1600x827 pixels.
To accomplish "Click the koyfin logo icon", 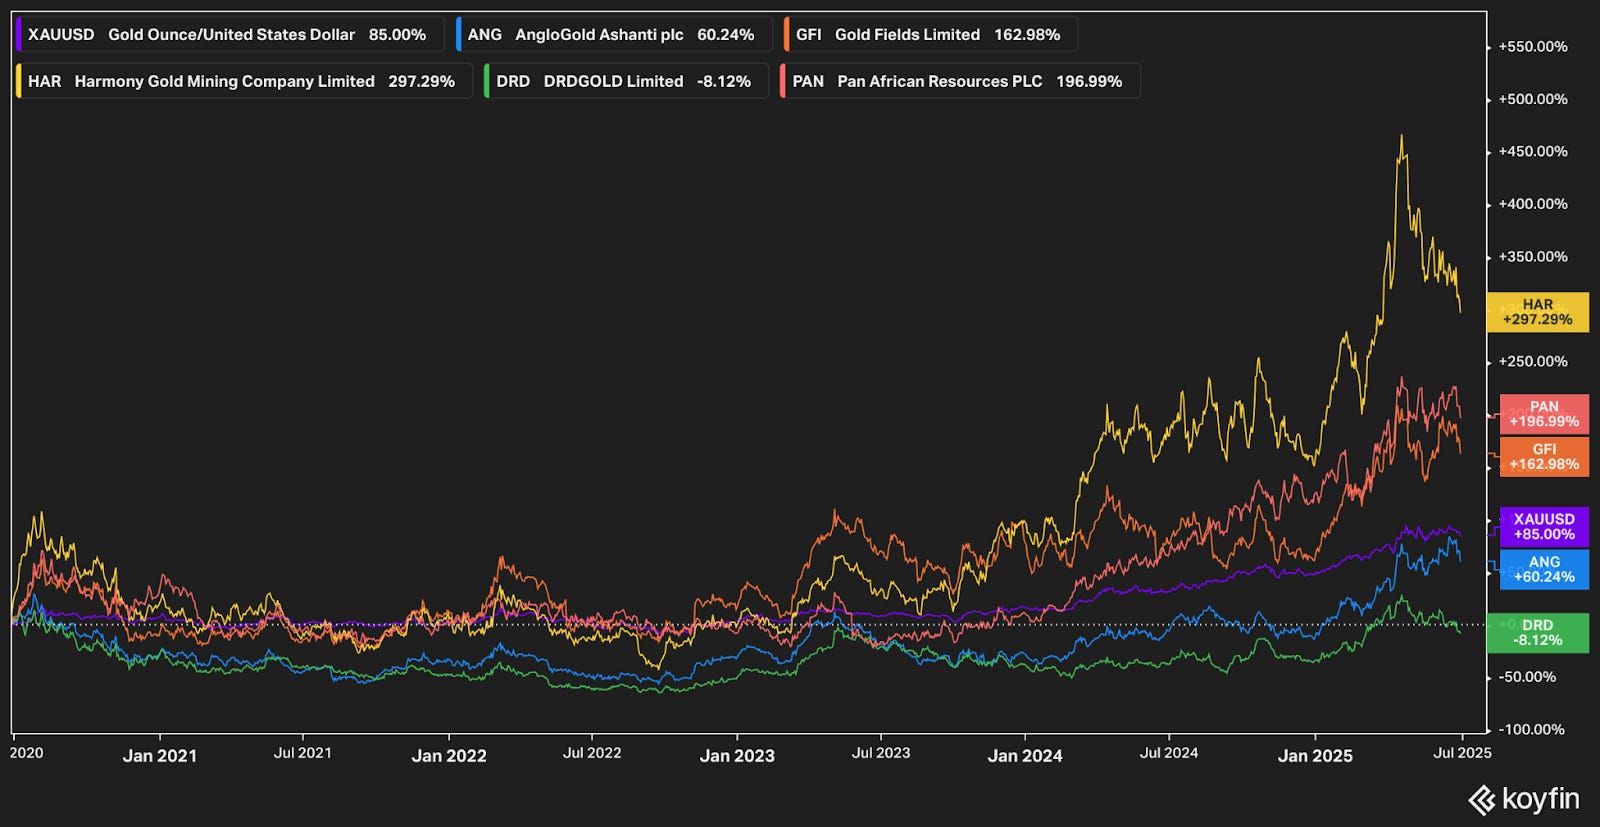I will (1481, 800).
